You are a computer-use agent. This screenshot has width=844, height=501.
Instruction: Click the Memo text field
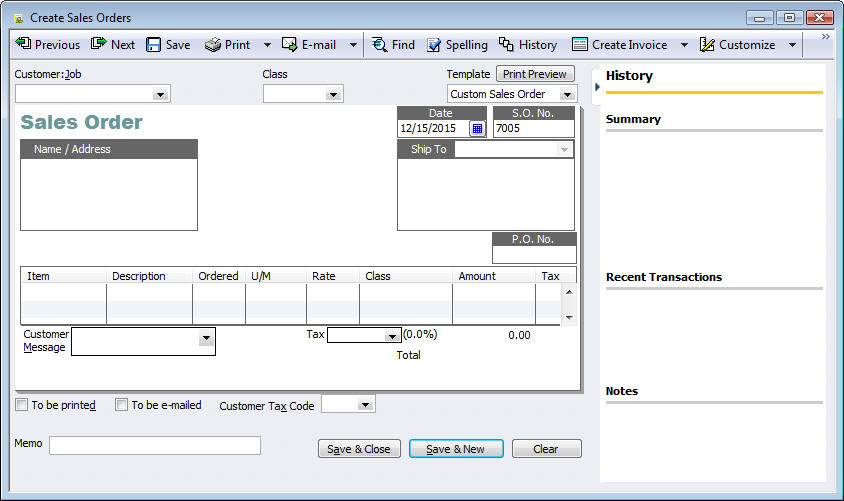(155, 446)
